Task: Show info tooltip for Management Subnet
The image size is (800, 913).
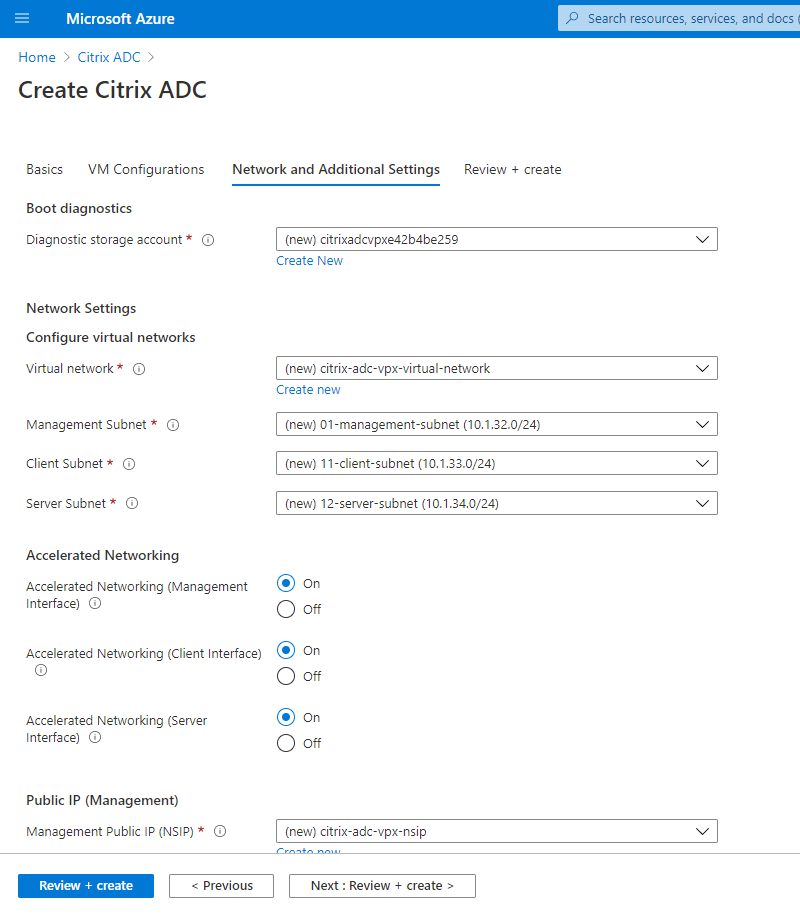Action: click(173, 425)
